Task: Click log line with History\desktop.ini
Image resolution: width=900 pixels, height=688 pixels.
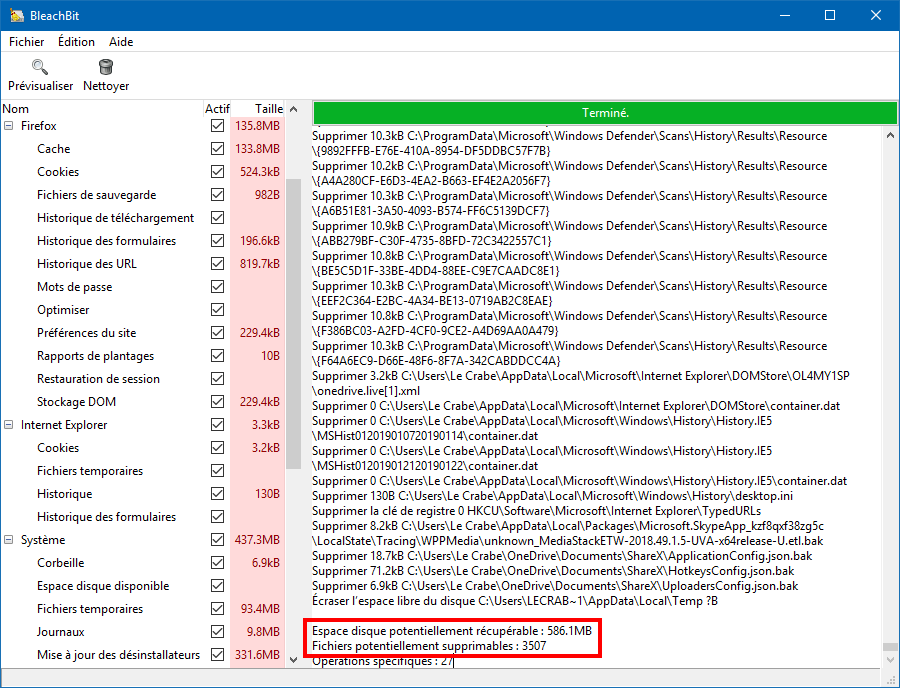Action: pyautogui.click(x=552, y=496)
